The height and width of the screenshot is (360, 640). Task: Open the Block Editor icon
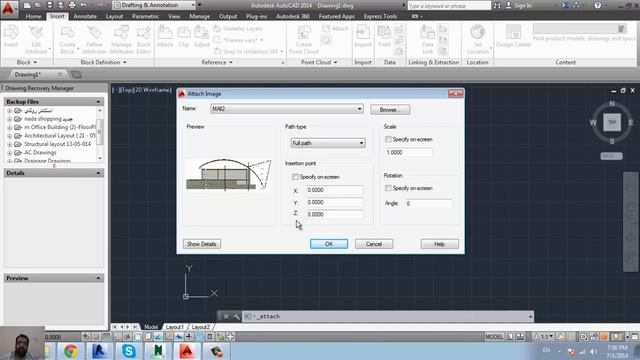point(144,39)
